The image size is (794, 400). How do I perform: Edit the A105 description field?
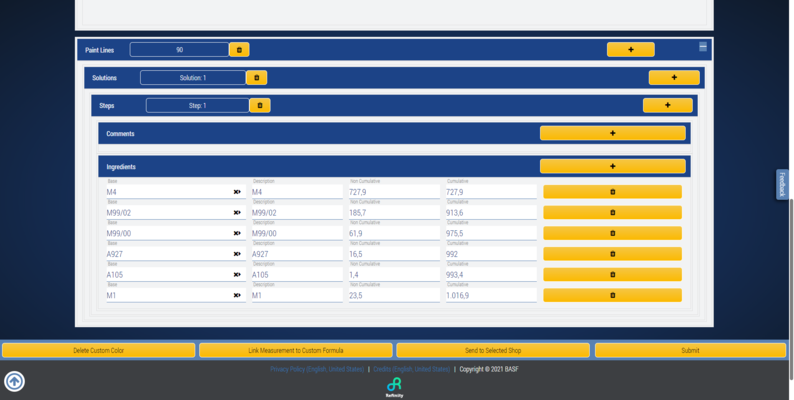[297, 275]
